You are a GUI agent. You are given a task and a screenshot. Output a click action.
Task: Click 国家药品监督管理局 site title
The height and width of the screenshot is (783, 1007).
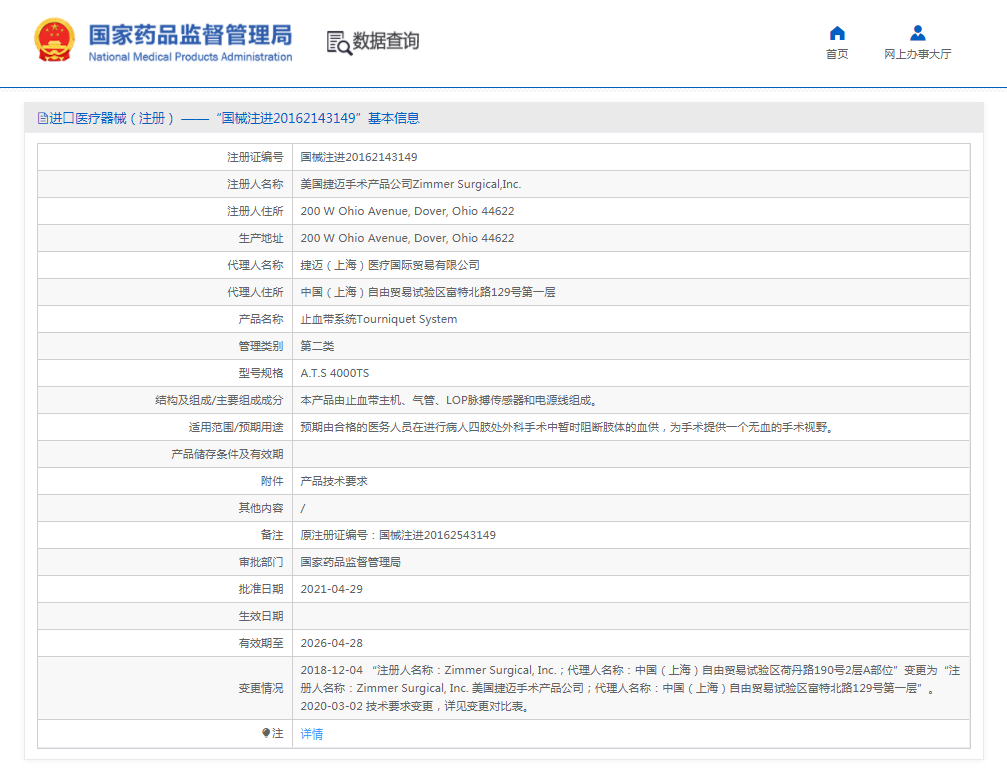(190, 36)
